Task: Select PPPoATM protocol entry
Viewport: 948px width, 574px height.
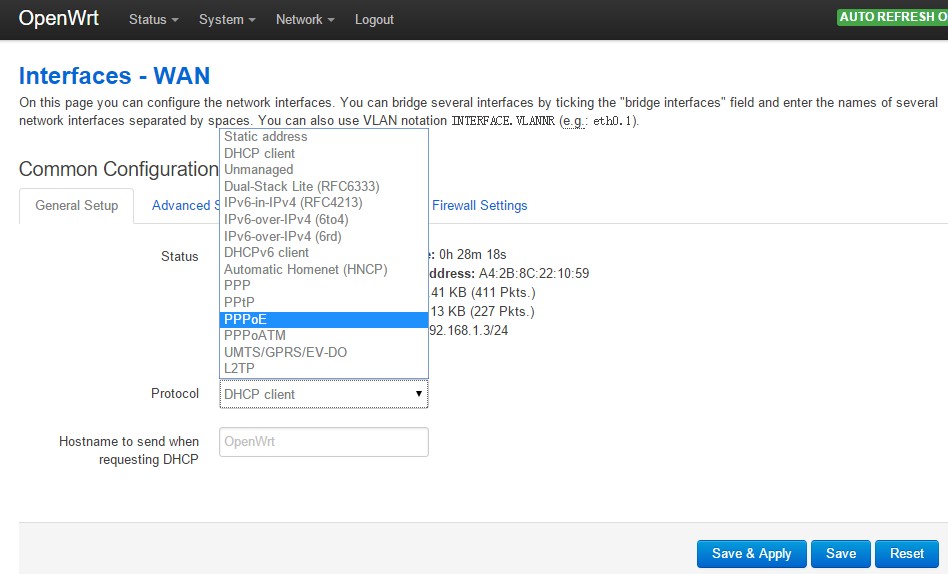Action: pyautogui.click(x=254, y=336)
